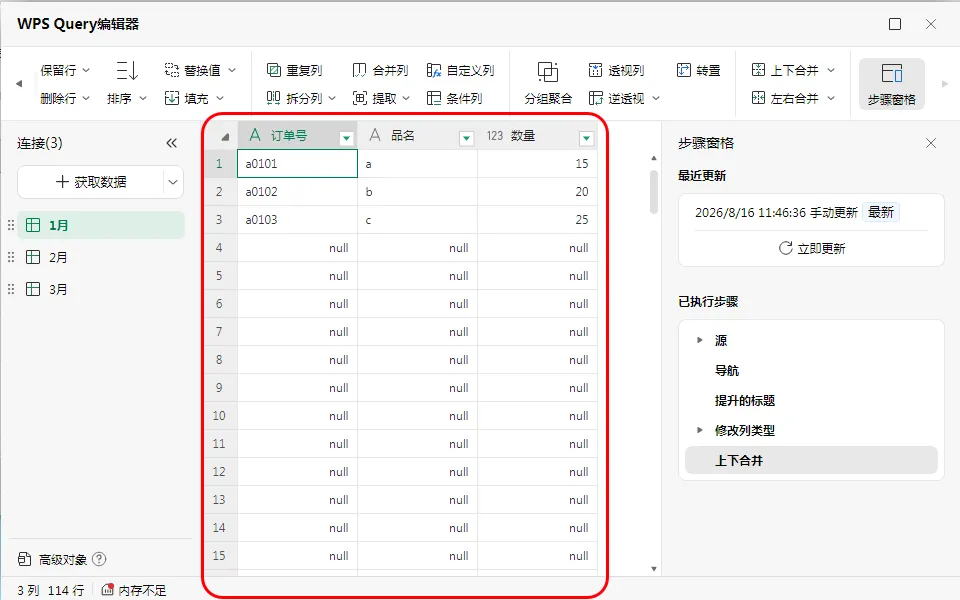Click the 获取数据 button

pos(91,182)
